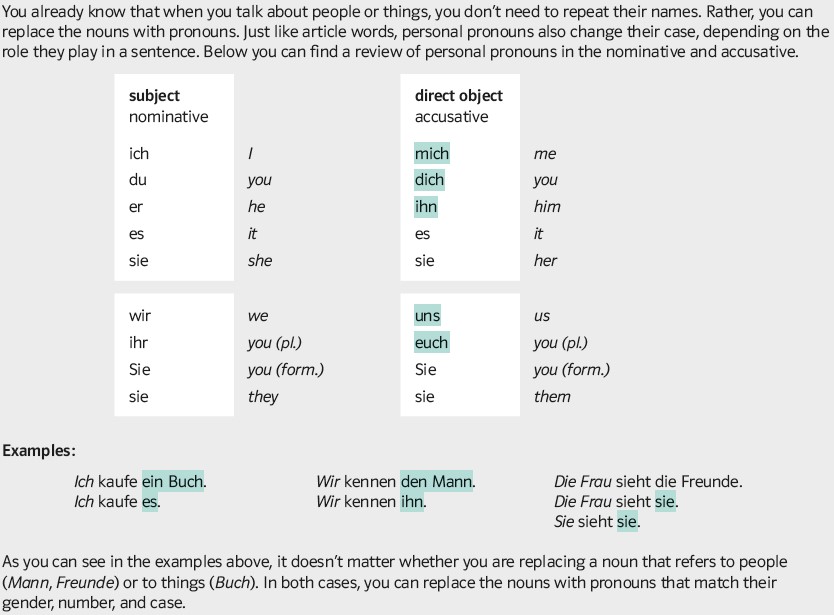Click the nominative pronoun "du" in the table
Image resolution: width=834 pixels, height=615 pixels.
pyautogui.click(x=138, y=180)
